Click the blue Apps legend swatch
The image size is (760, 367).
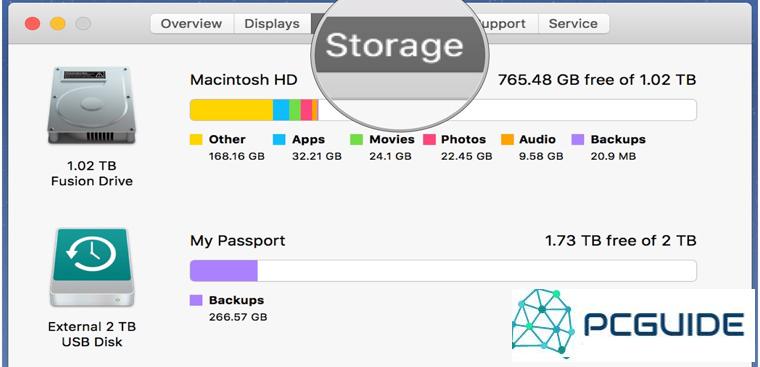click(279, 140)
